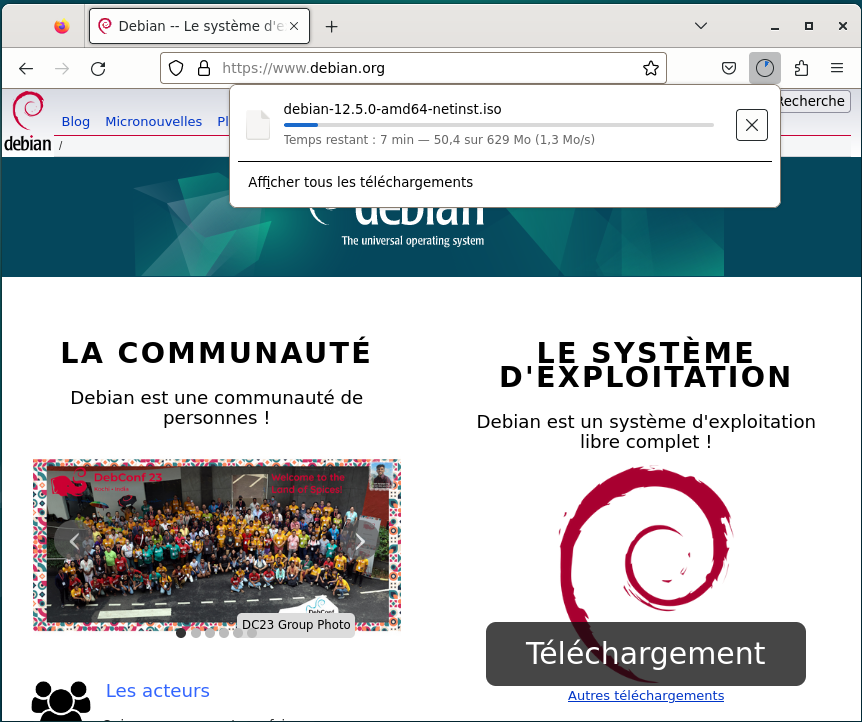The image size is (862, 722).
Task: Click the large Téléchargement button
Action: tap(646, 654)
